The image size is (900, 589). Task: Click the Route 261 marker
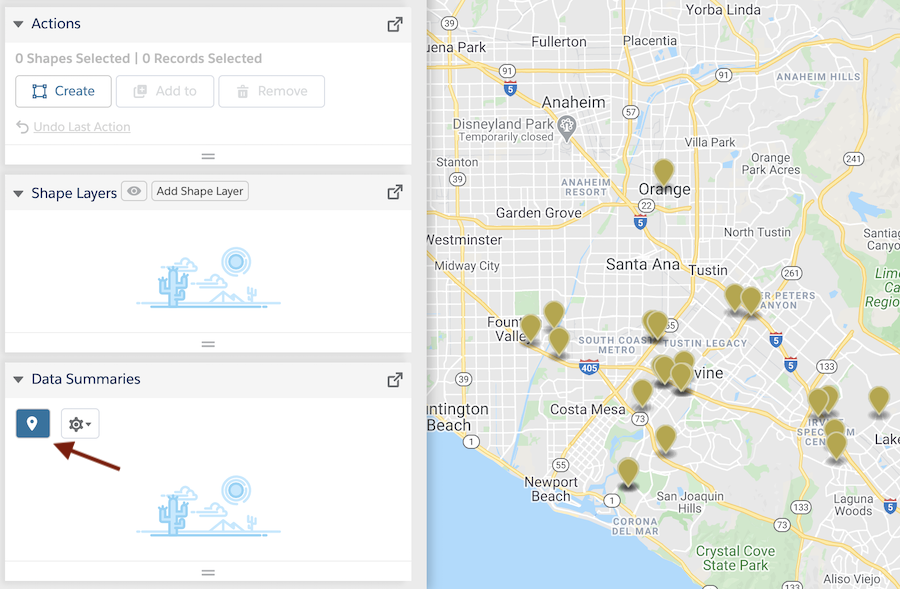[x=792, y=273]
